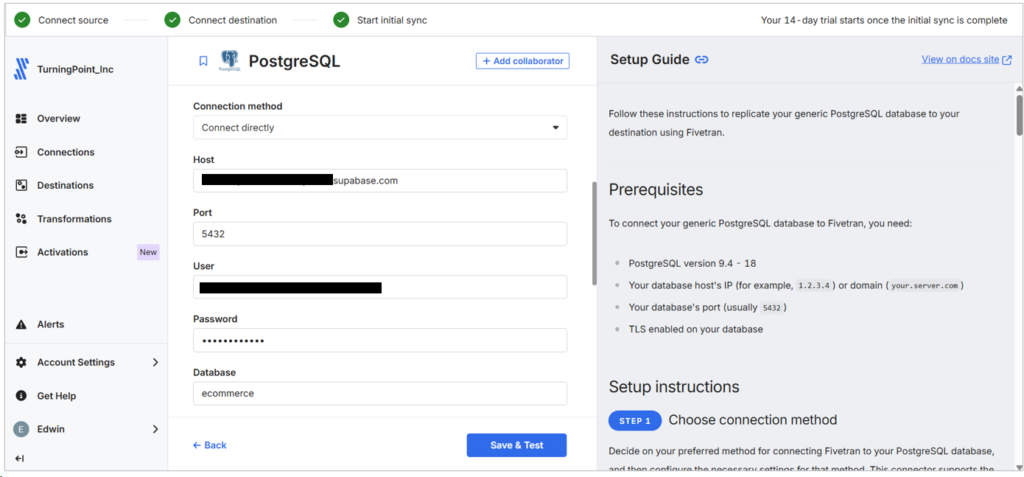Click the Start initial sync green checkmark
Viewport: 1024px width, 477px height.
coord(341,20)
